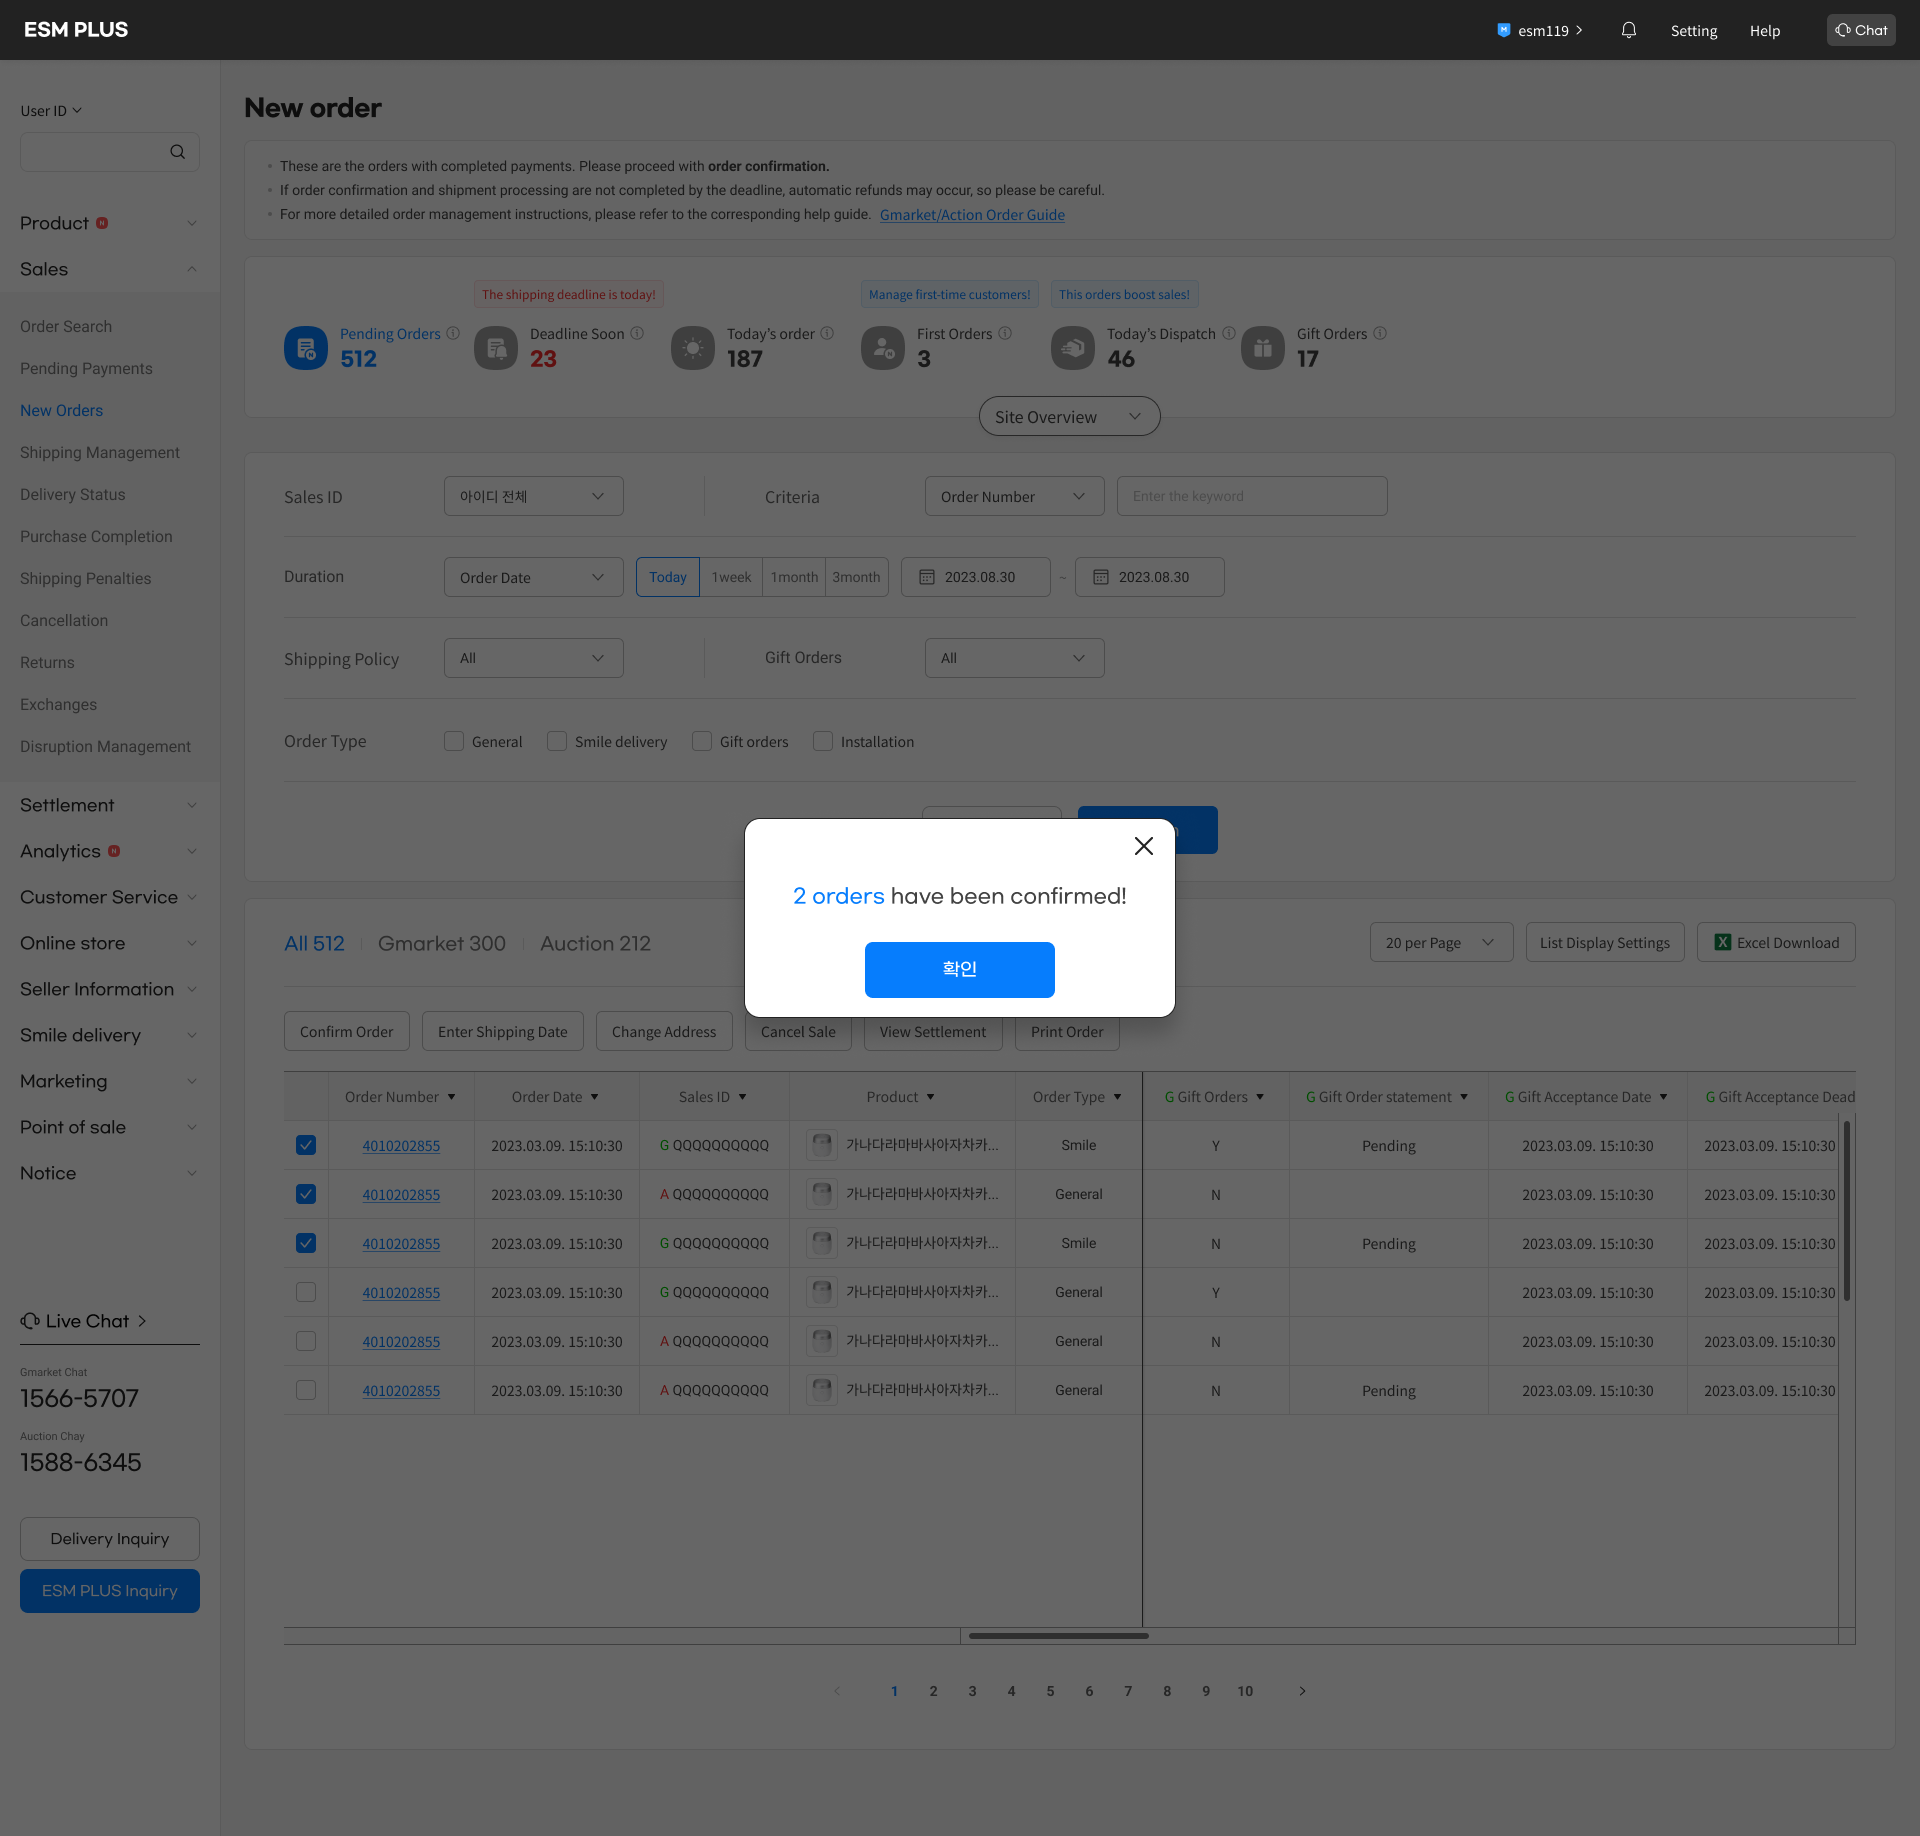Click the Deadline Soon icon
1920x1836 pixels.
[496, 348]
